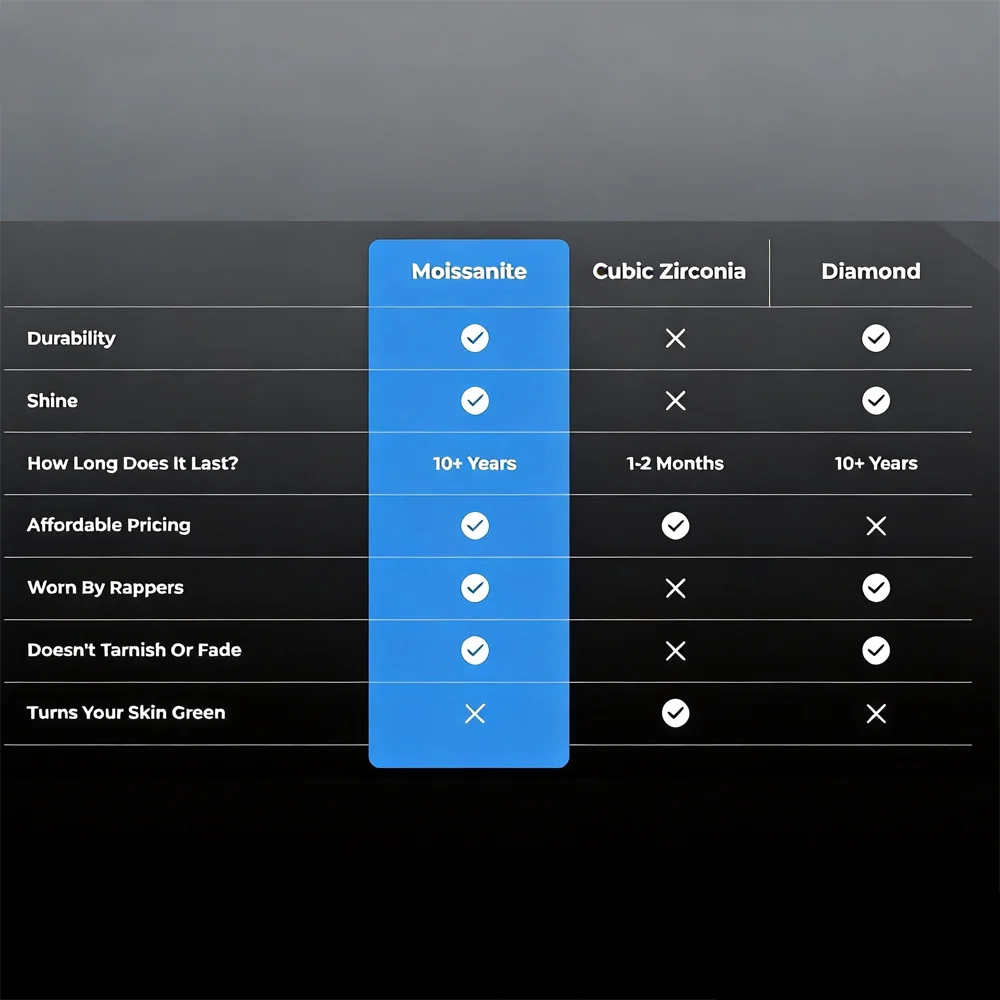The image size is (1000, 1000).
Task: Click Moissanite Turns Your Skin Green X
Action: pyautogui.click(x=475, y=713)
